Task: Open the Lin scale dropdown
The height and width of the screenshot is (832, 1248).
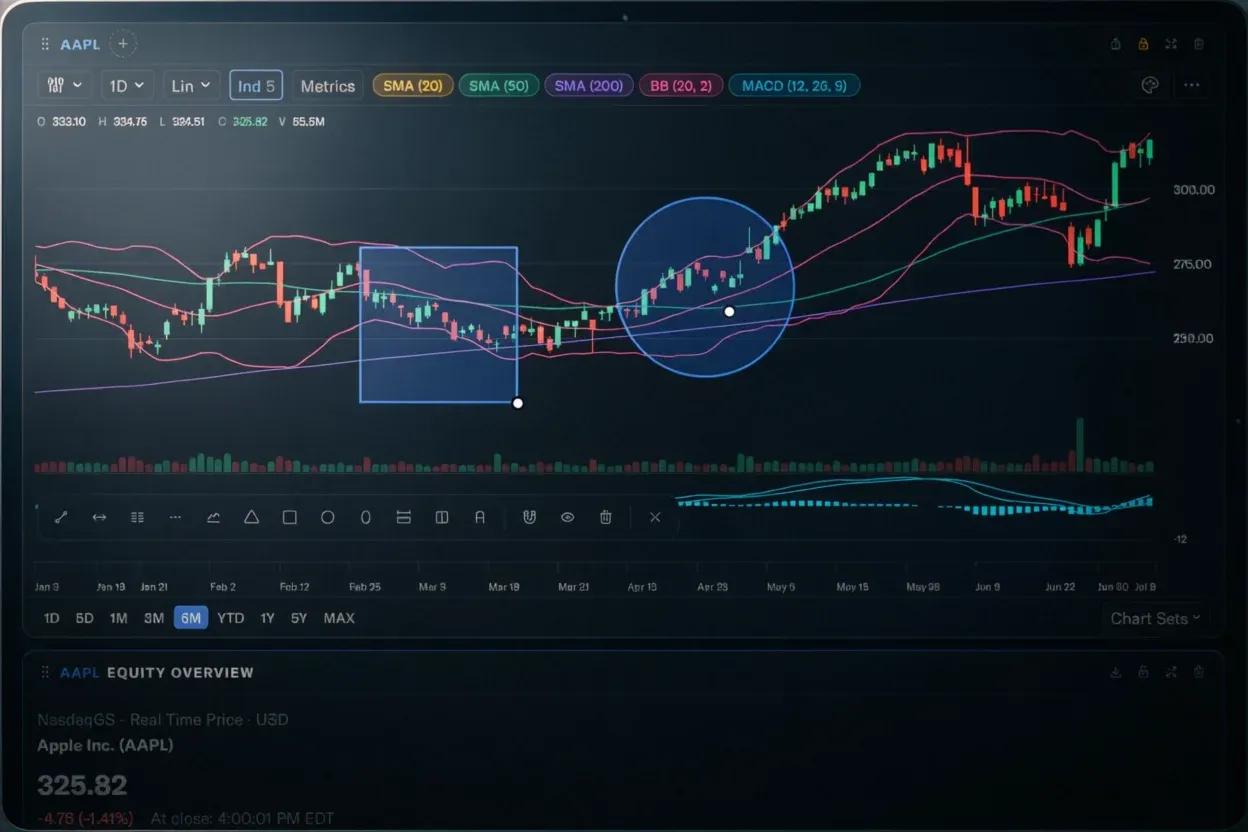Action: (191, 85)
